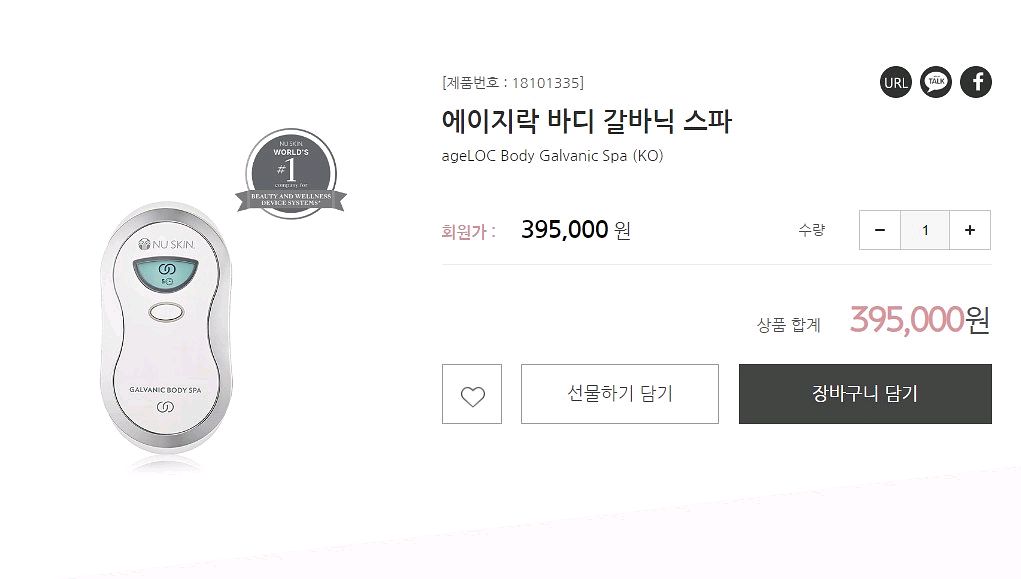Image resolution: width=1021 pixels, height=579 pixels.
Task: Increase quantity with the plus button
Action: (x=969, y=230)
